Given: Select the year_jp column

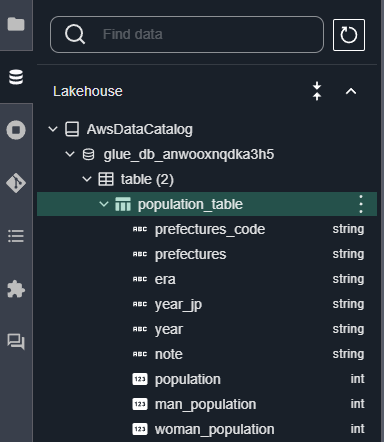Looking at the screenshot, I should 178,305.
